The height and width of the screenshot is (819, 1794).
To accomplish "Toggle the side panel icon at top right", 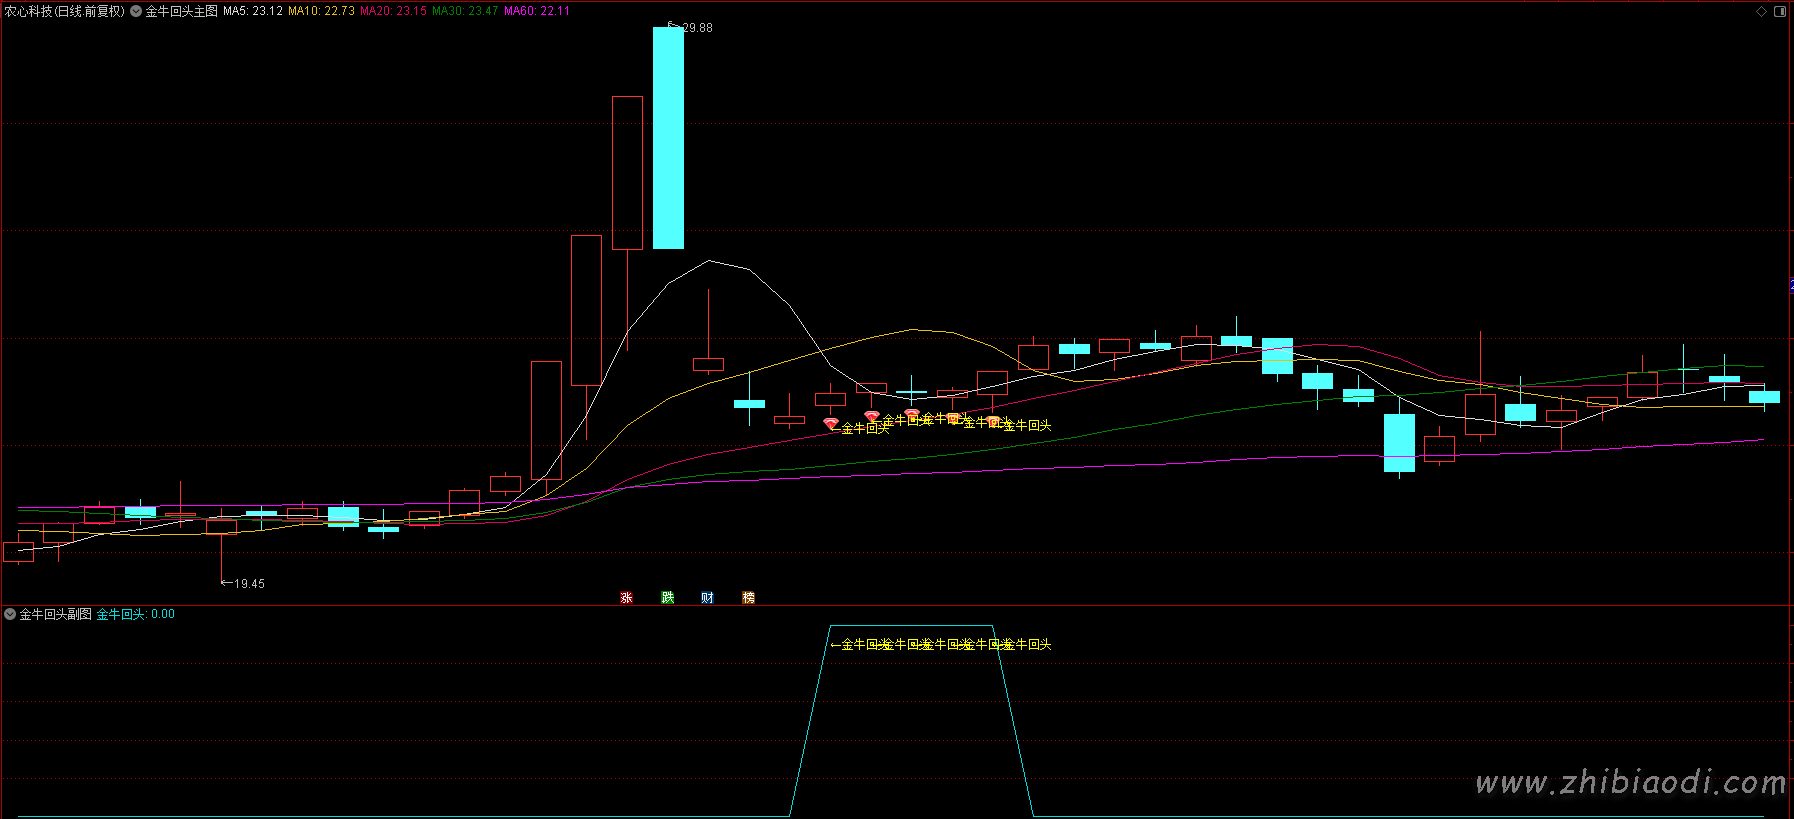I will click(1780, 11).
